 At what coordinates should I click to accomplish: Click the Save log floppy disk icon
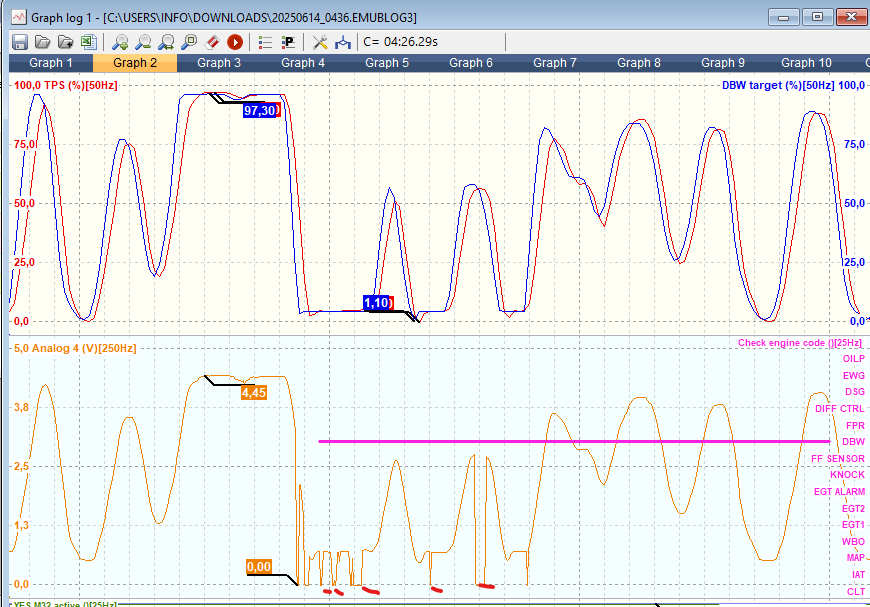coord(20,42)
